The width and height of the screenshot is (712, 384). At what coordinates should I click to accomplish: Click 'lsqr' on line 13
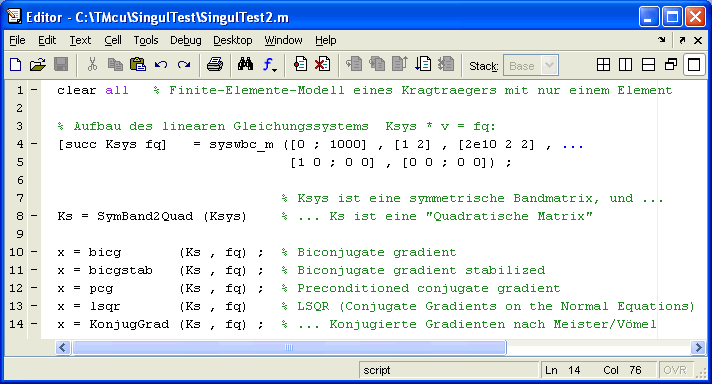pyautogui.click(x=105, y=306)
